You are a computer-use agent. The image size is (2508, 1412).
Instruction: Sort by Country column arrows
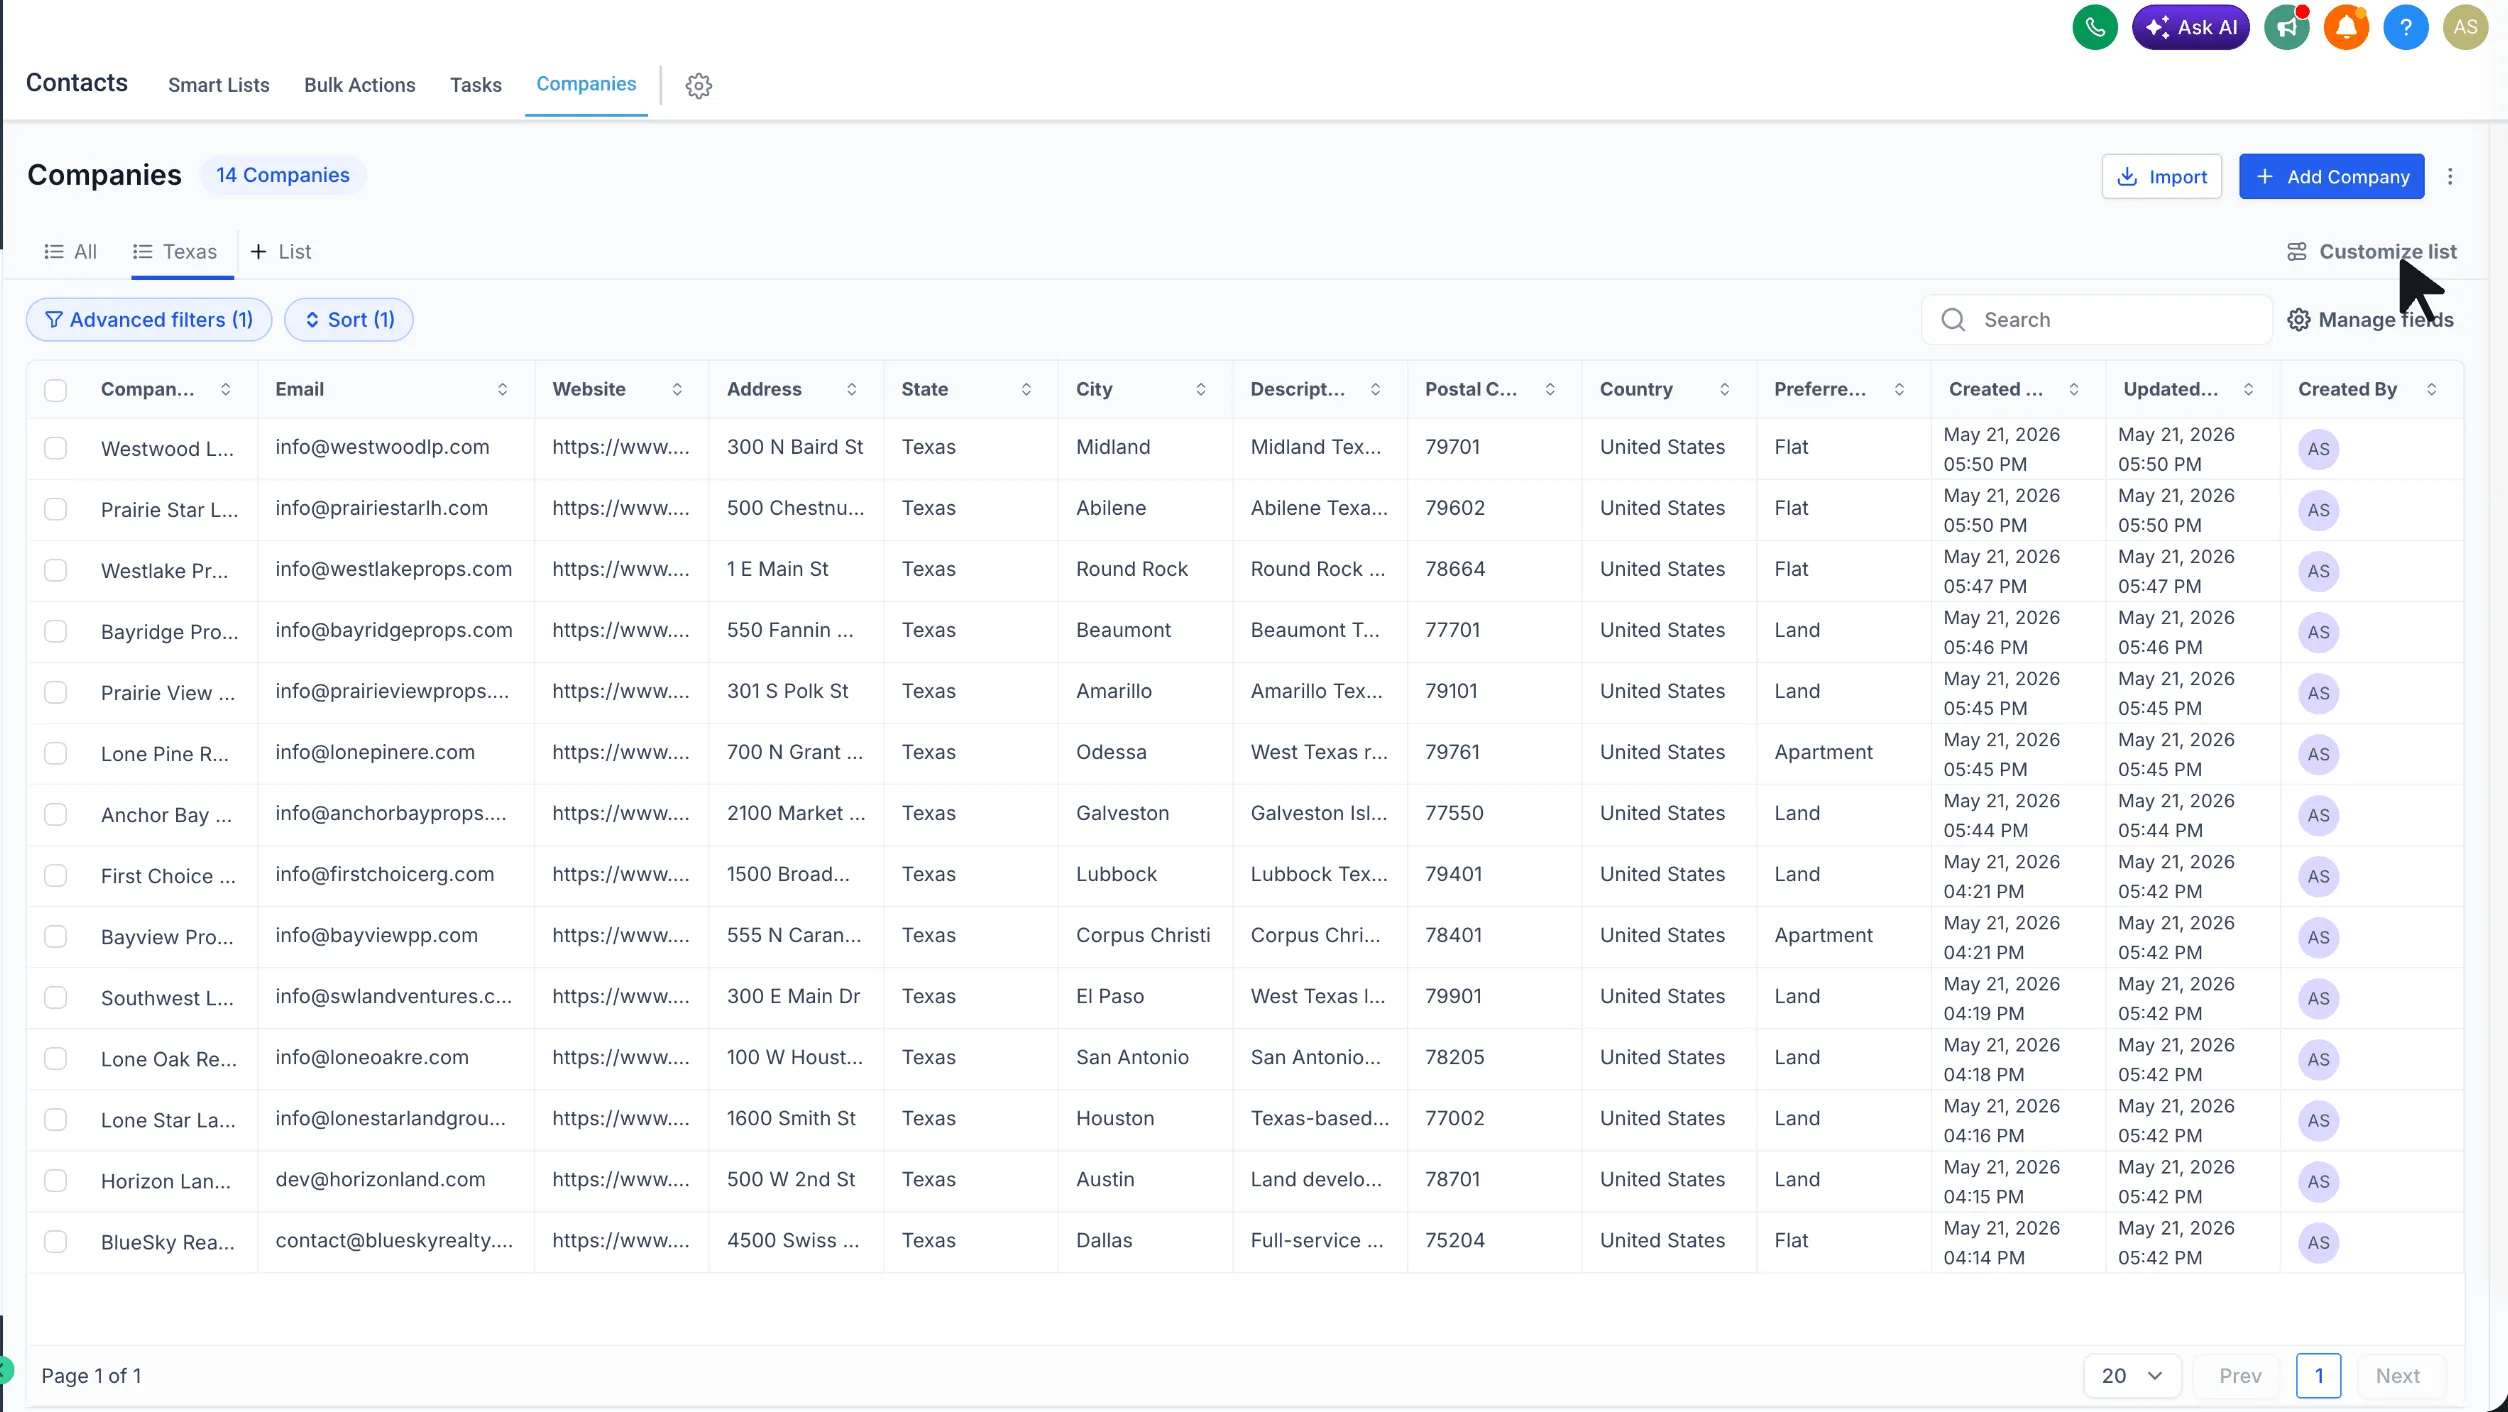(1725, 390)
